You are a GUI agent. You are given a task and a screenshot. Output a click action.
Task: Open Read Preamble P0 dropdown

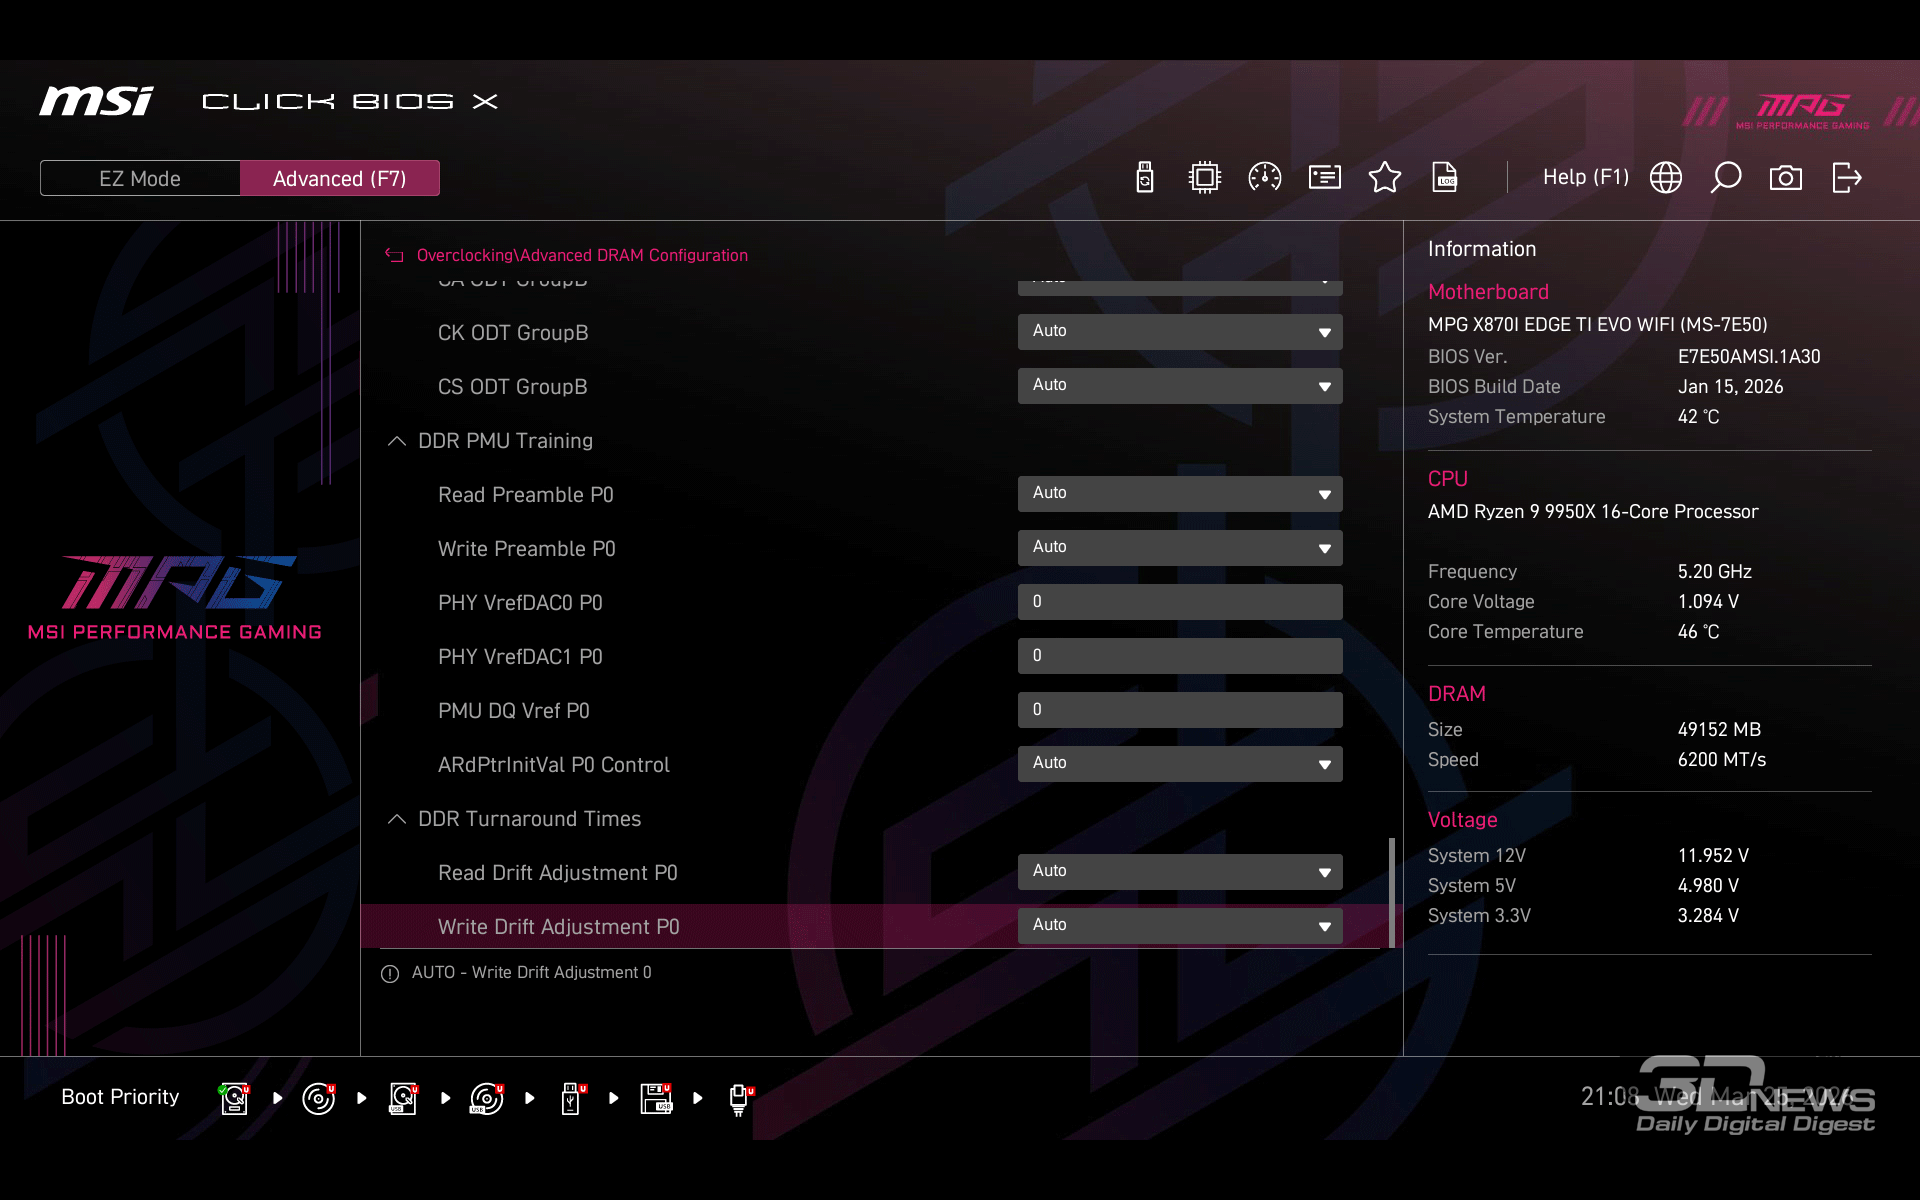coord(1179,494)
